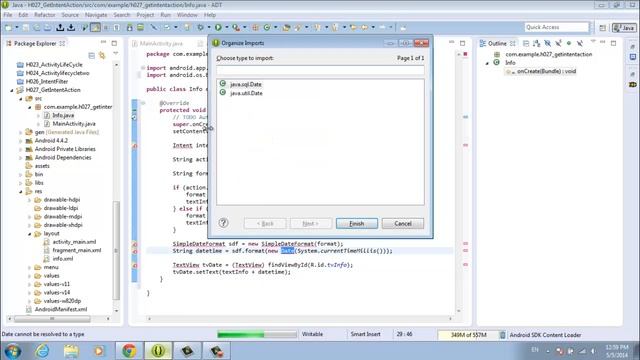Open the Edit menu
Screen dimensions: 640x360
click(23, 15)
